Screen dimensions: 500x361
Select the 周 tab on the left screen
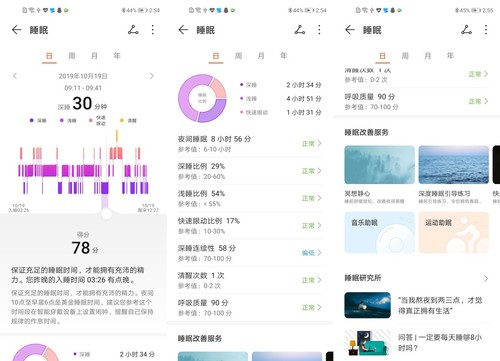click(72, 56)
